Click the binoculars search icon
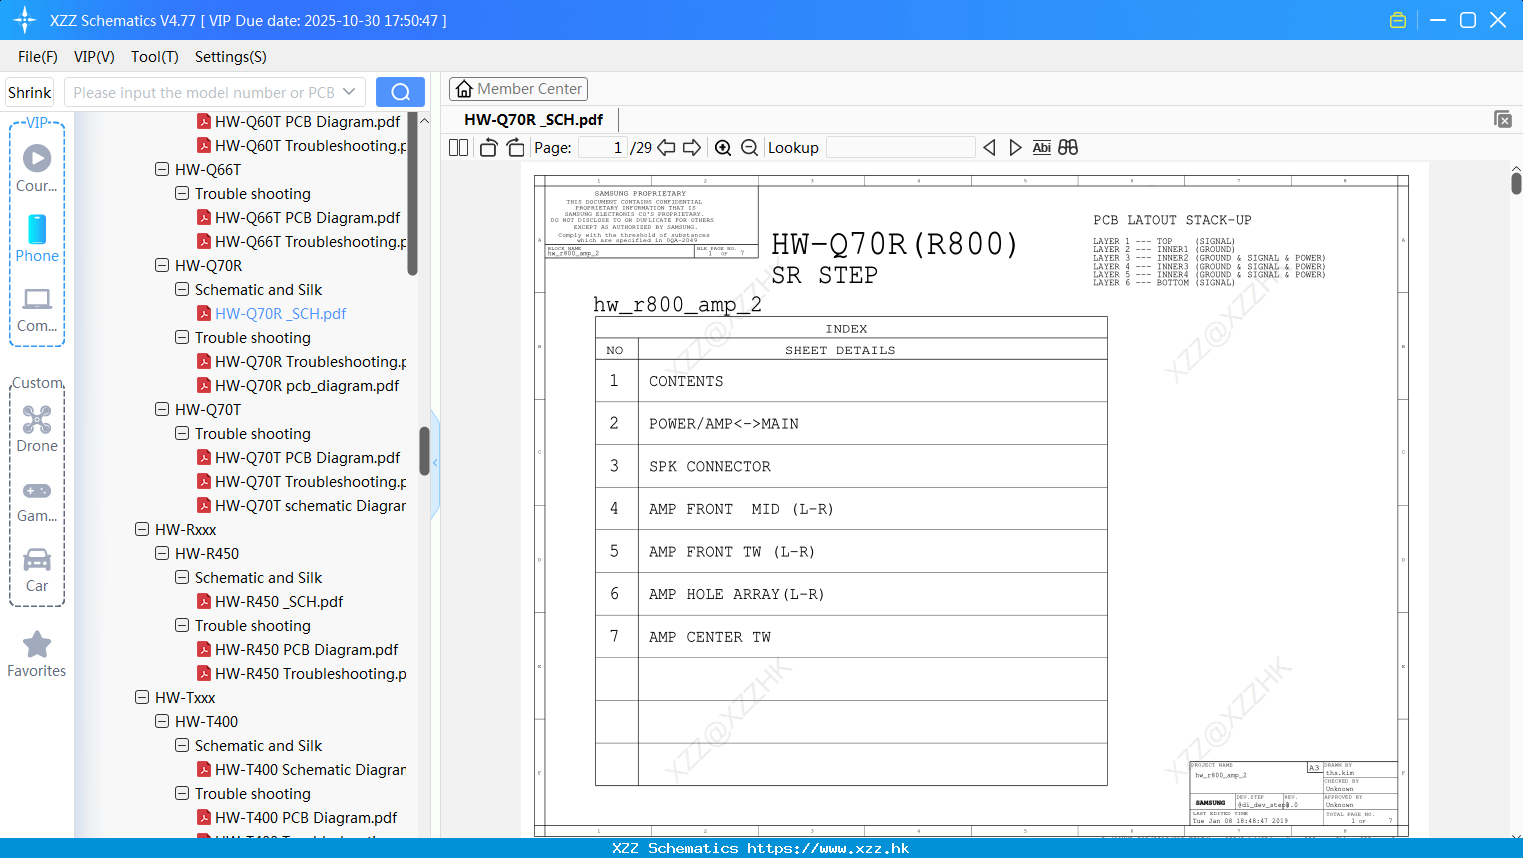Image resolution: width=1523 pixels, height=858 pixels. click(x=1068, y=148)
